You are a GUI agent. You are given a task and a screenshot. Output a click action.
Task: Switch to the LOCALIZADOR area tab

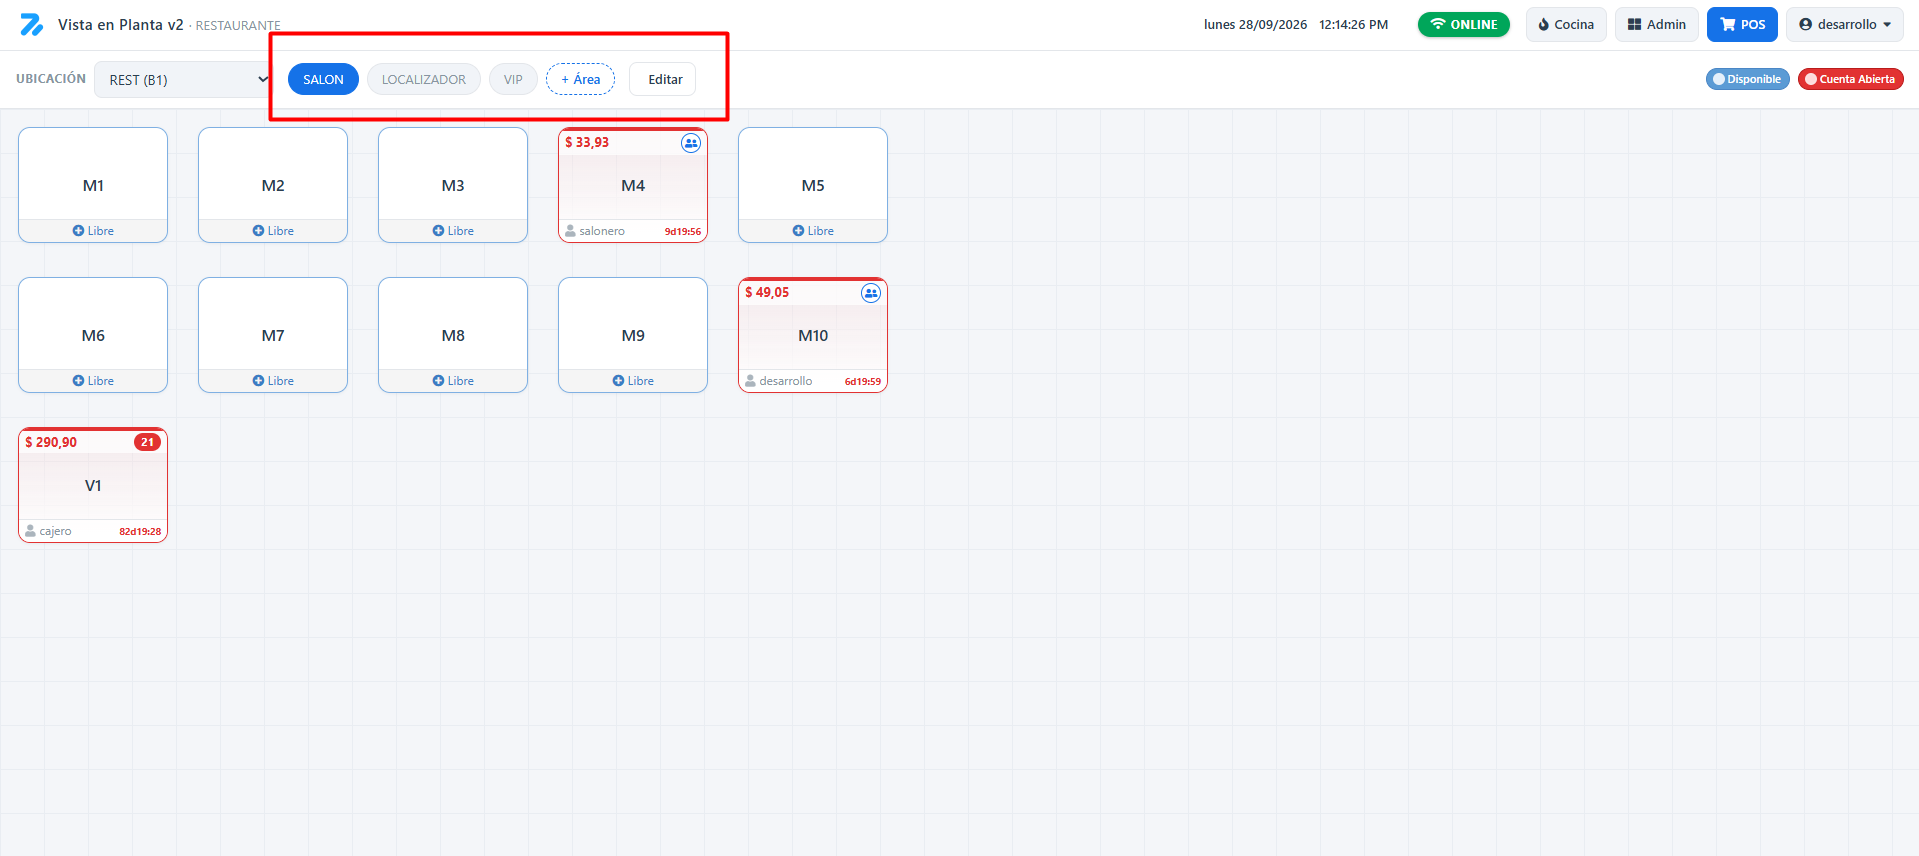pyautogui.click(x=424, y=79)
